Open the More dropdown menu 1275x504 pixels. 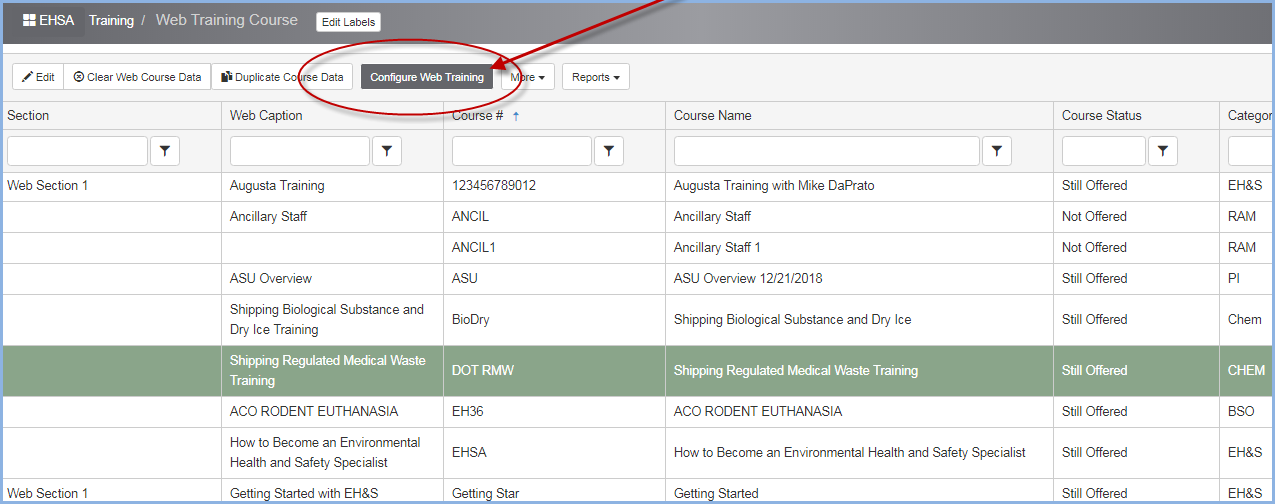[527, 77]
